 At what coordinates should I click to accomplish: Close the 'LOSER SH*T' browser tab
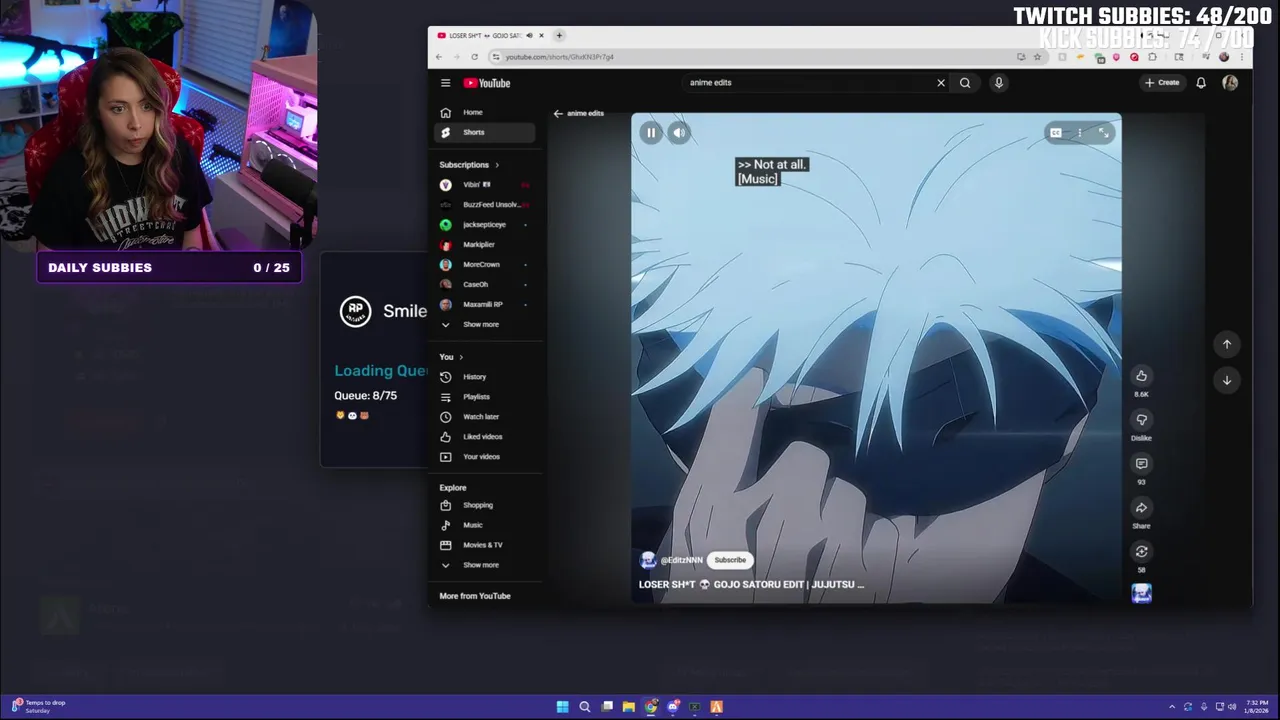click(541, 35)
